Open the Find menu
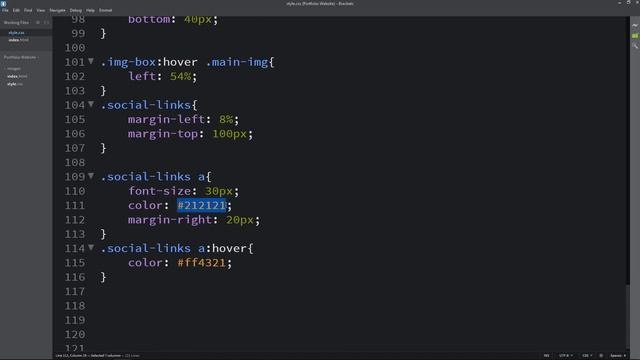 click(x=28, y=10)
